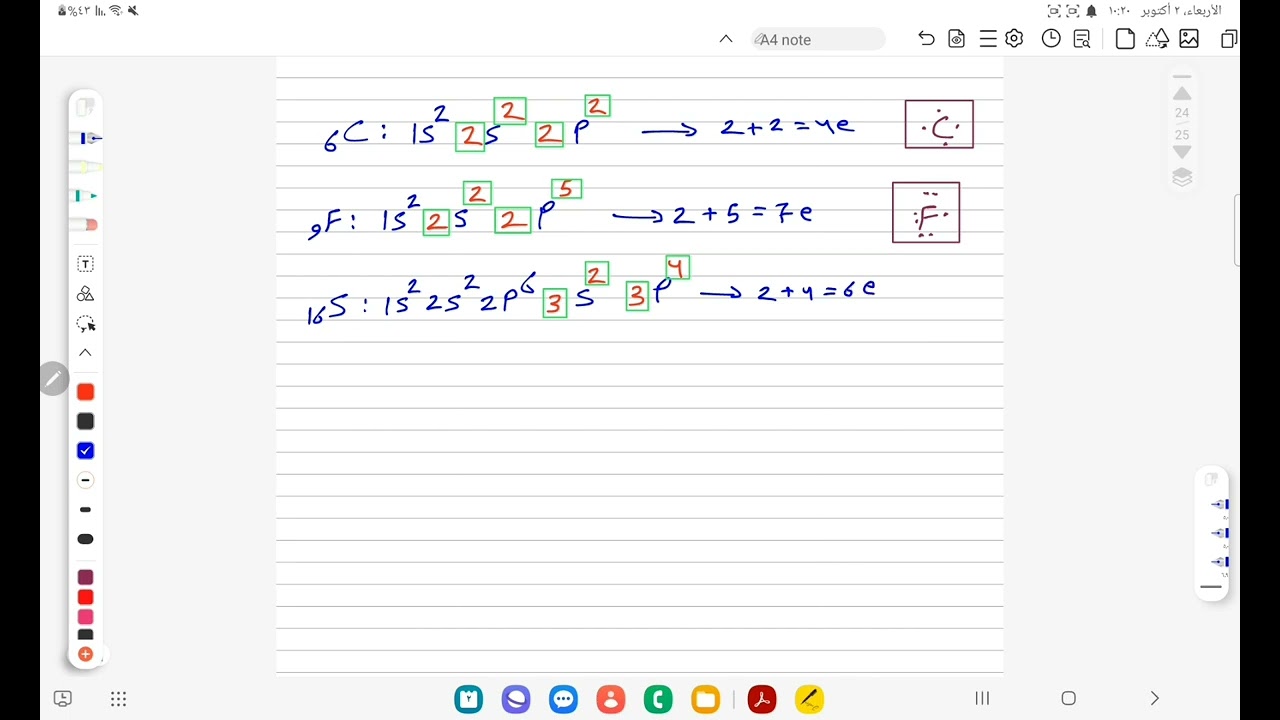Viewport: 1280px width, 720px height.
Task: Switch to reading mode icon
Action: [x=957, y=39]
